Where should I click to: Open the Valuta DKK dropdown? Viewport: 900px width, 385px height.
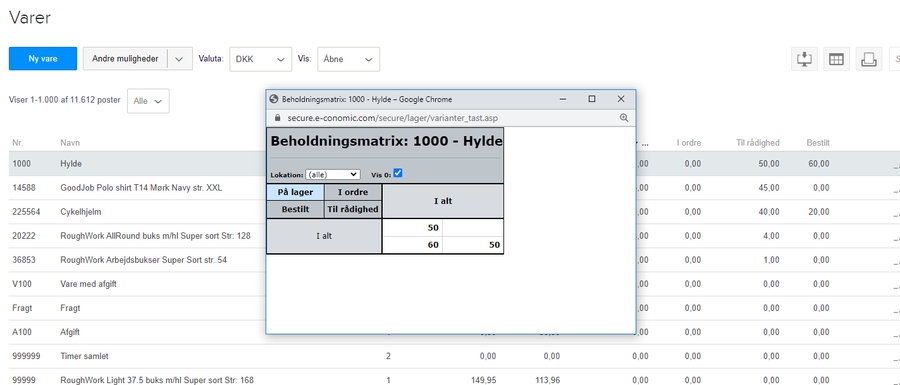tap(261, 59)
